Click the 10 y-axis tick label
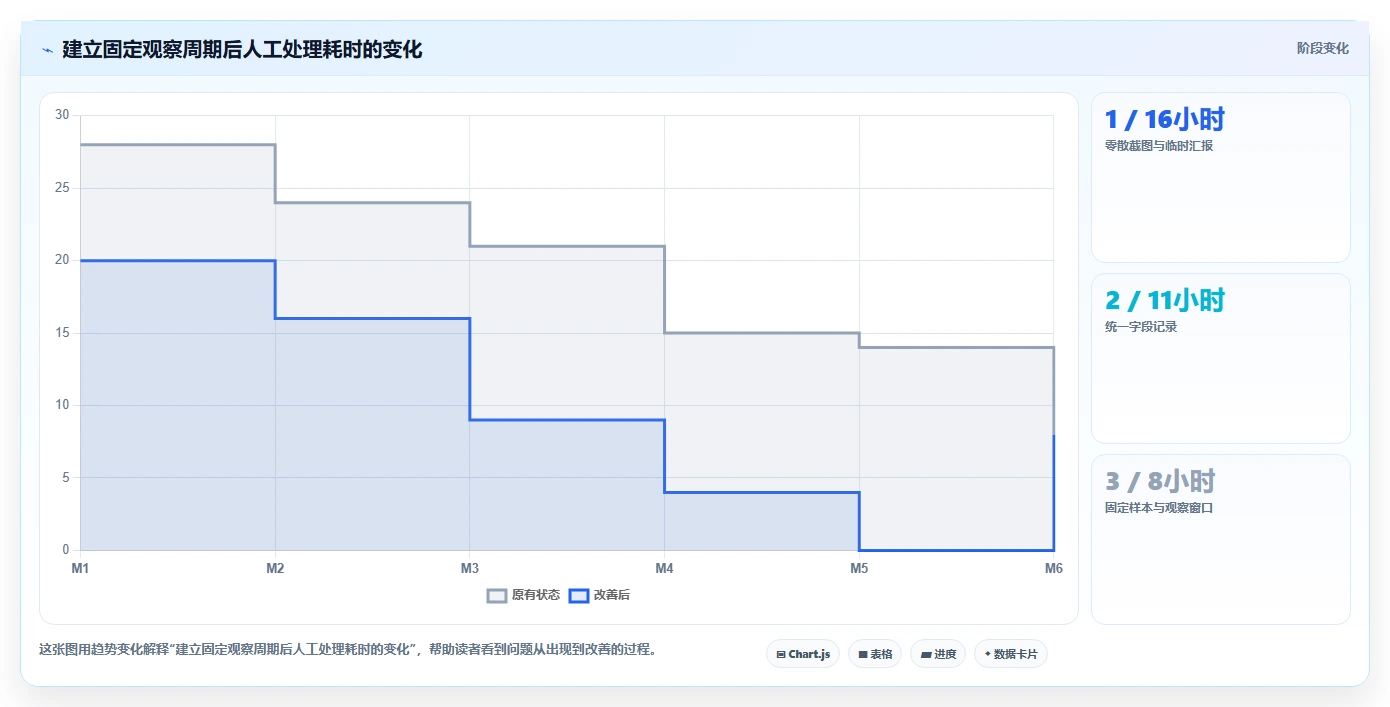Screen dimensions: 1390x707 point(62,405)
